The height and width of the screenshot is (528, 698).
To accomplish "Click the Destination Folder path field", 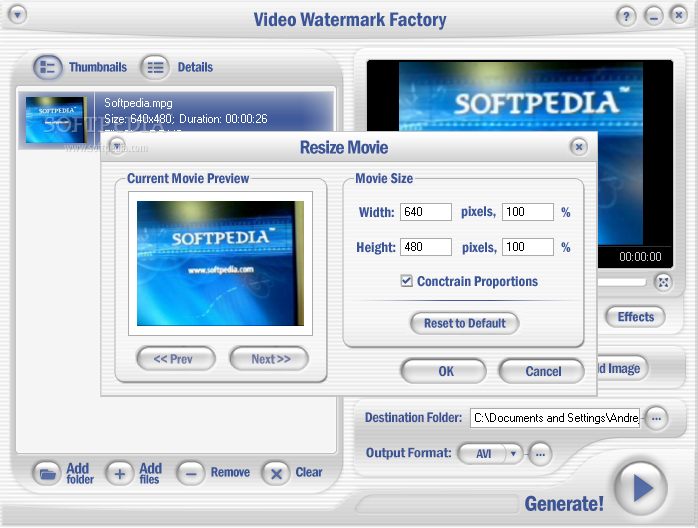I will click(x=555, y=418).
